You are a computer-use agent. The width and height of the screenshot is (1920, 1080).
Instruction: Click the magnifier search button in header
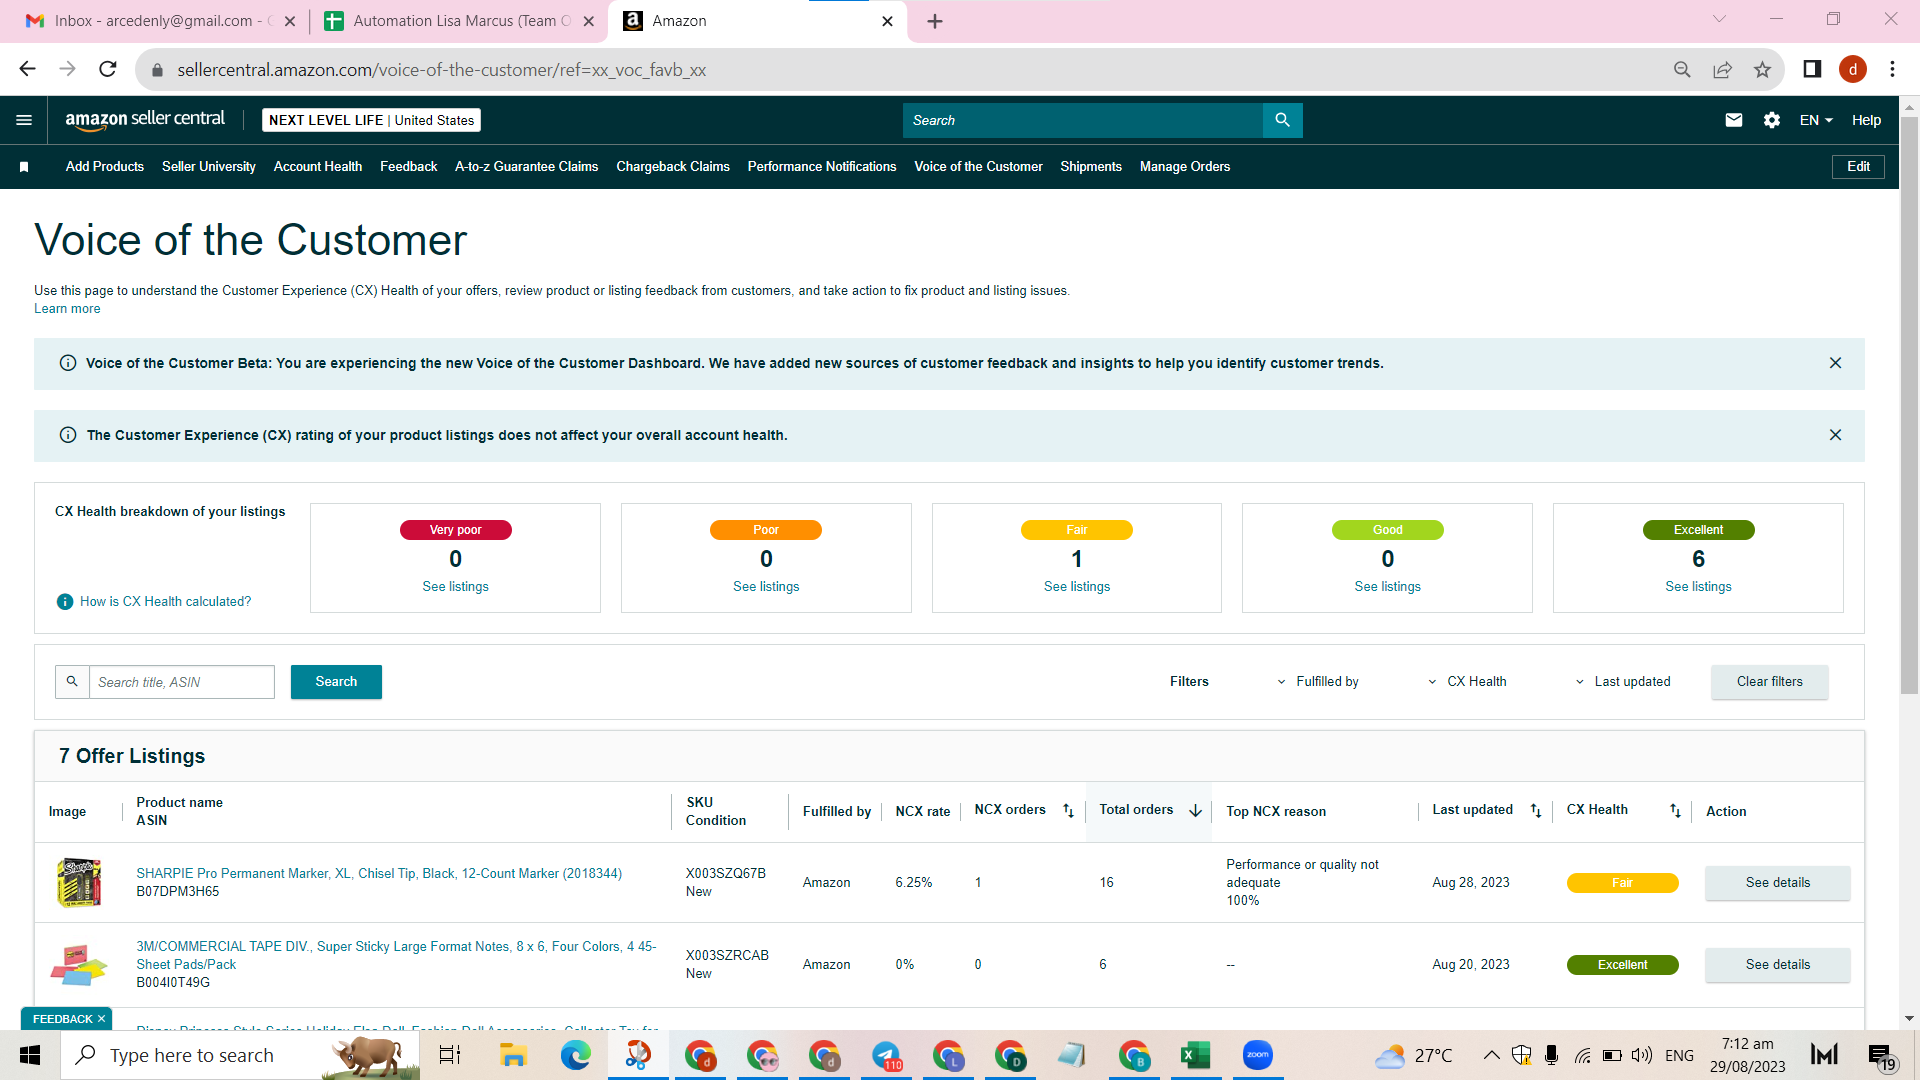click(1282, 120)
